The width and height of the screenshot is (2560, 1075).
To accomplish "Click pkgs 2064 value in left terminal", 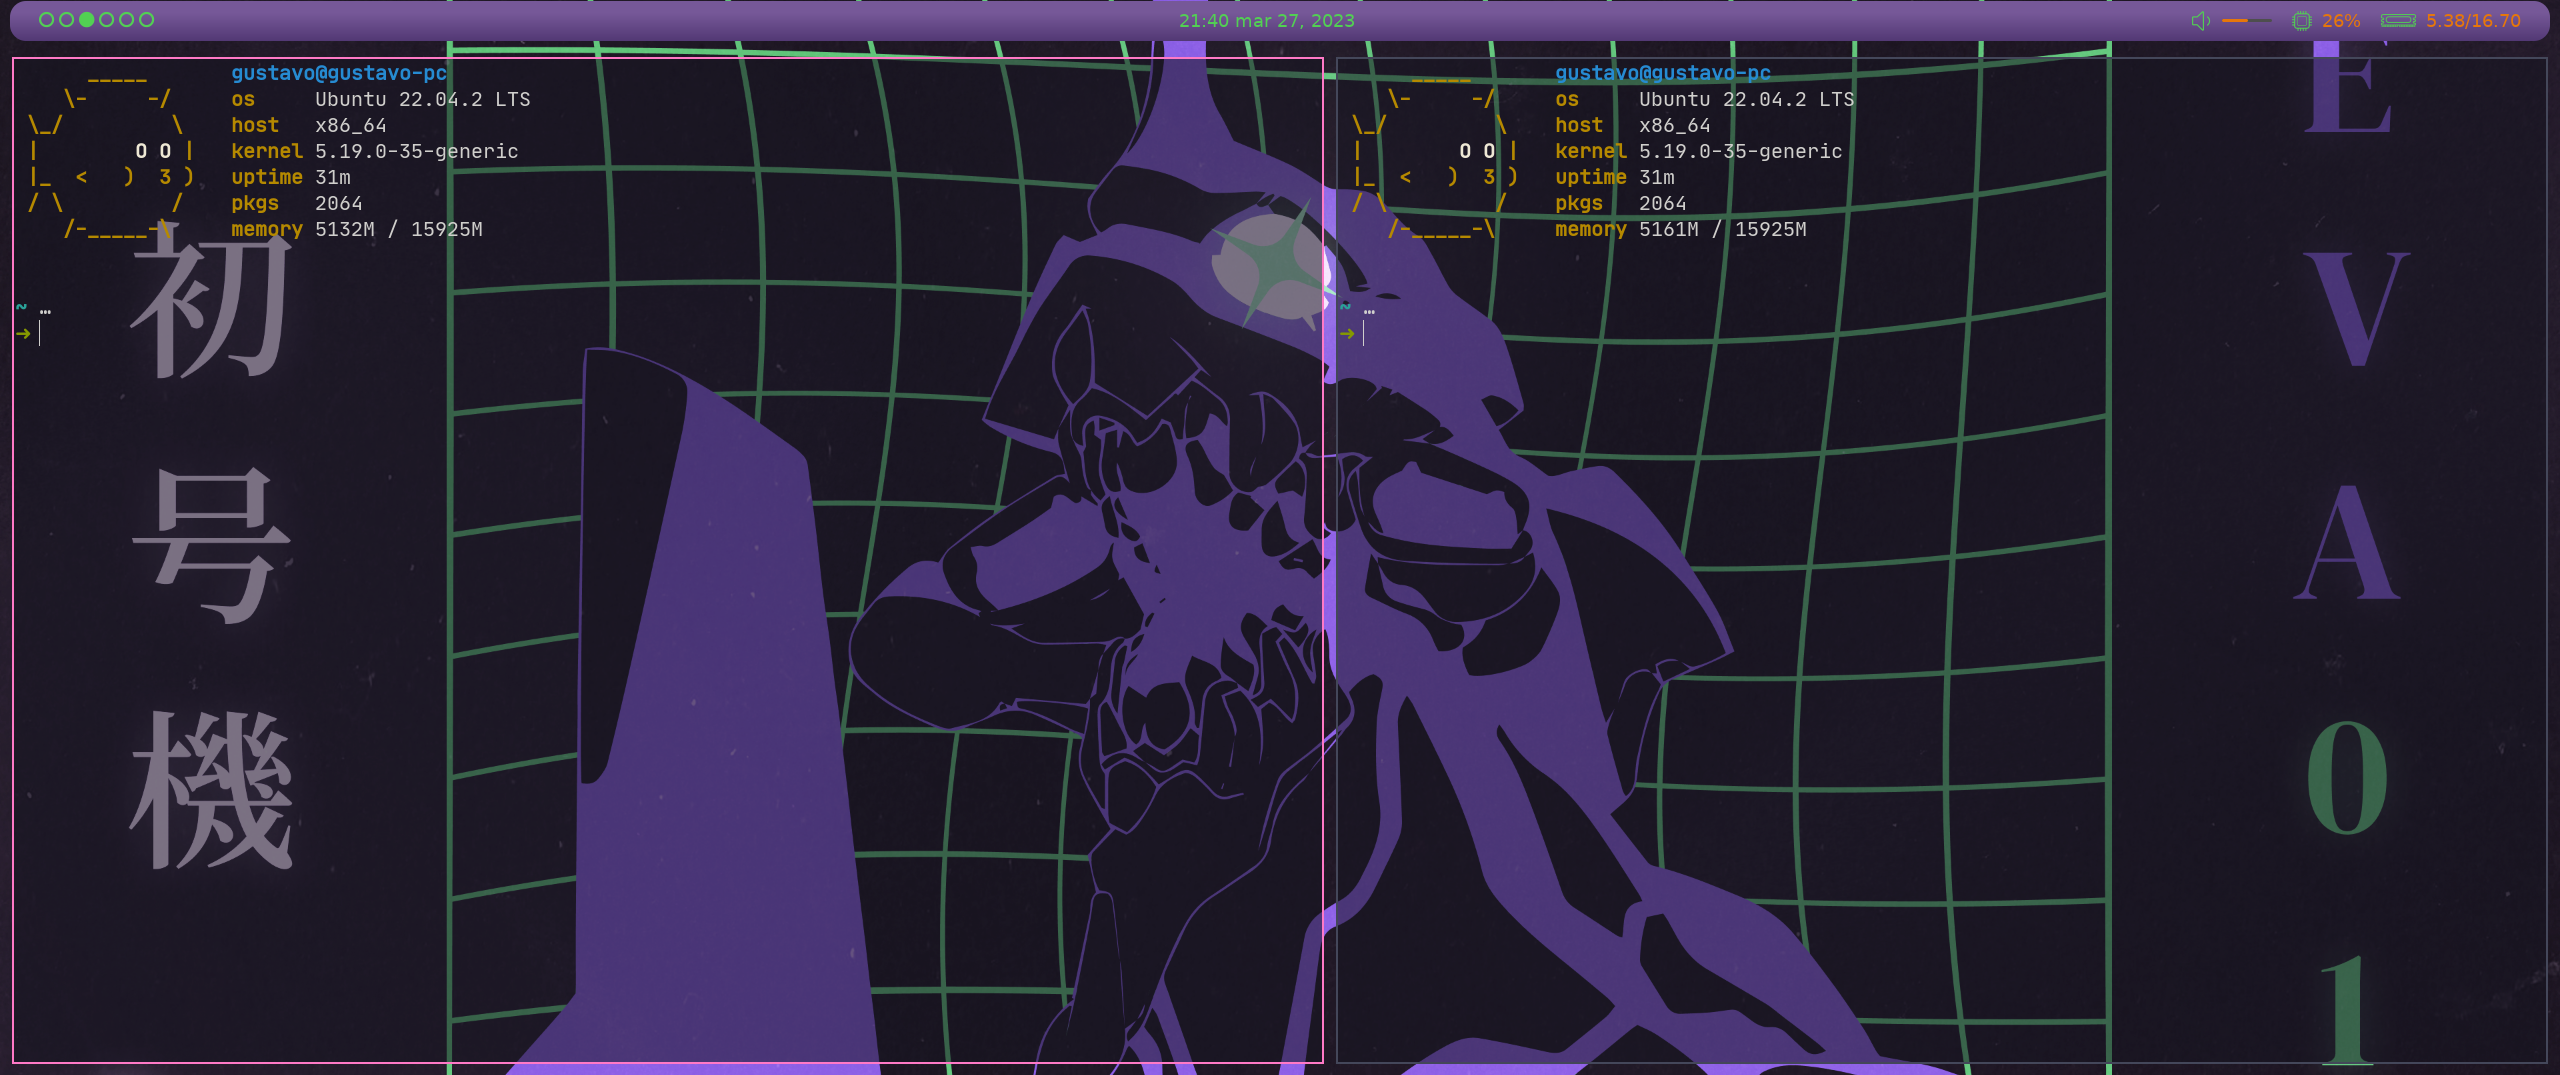I will coord(339,203).
